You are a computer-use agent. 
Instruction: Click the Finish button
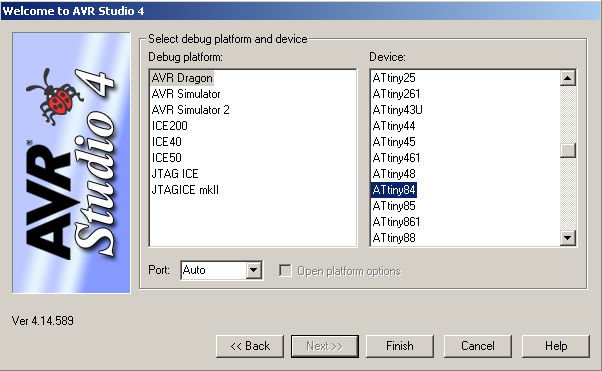[400, 346]
